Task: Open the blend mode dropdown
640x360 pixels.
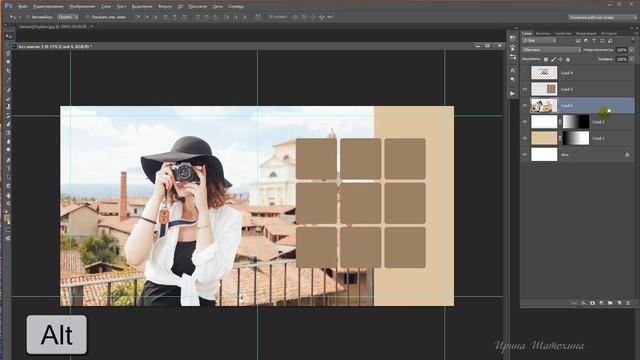Action: point(551,50)
